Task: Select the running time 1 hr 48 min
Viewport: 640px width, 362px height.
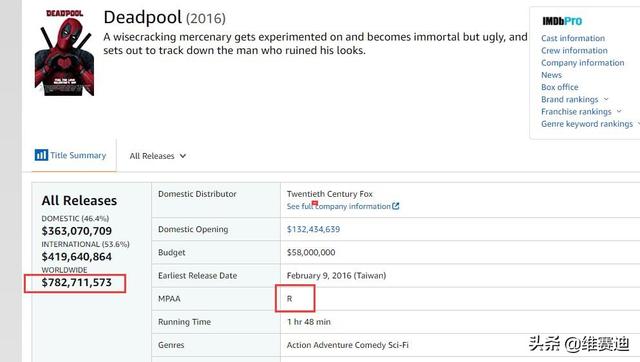Action: coord(309,322)
